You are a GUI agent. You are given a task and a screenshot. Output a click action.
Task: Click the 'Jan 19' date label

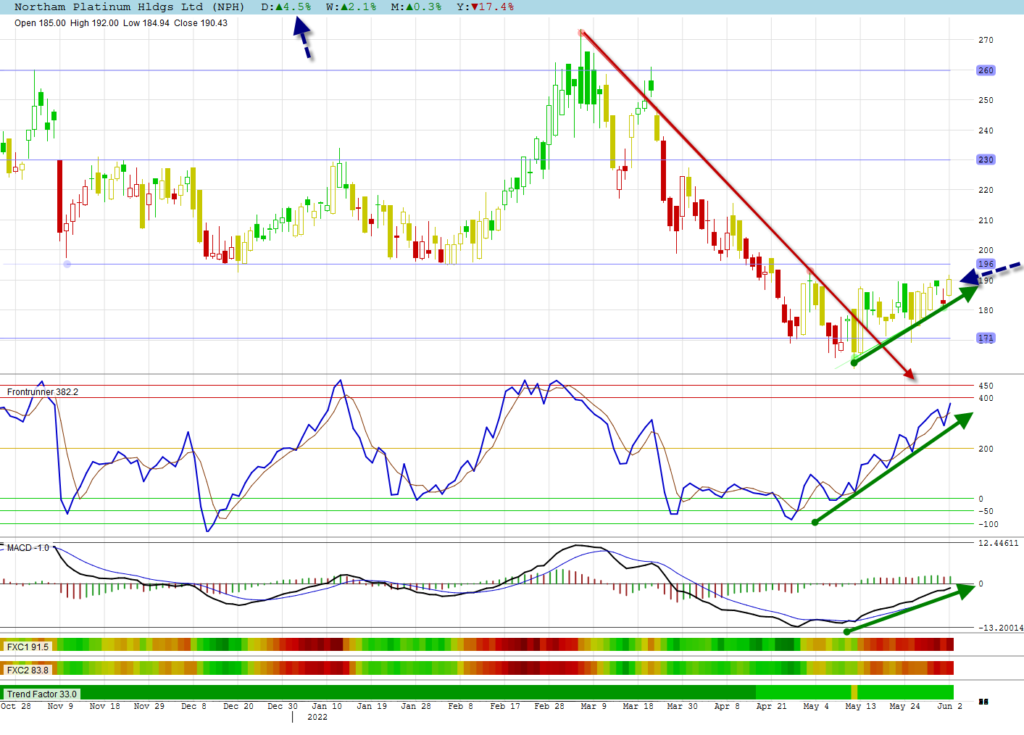(371, 706)
